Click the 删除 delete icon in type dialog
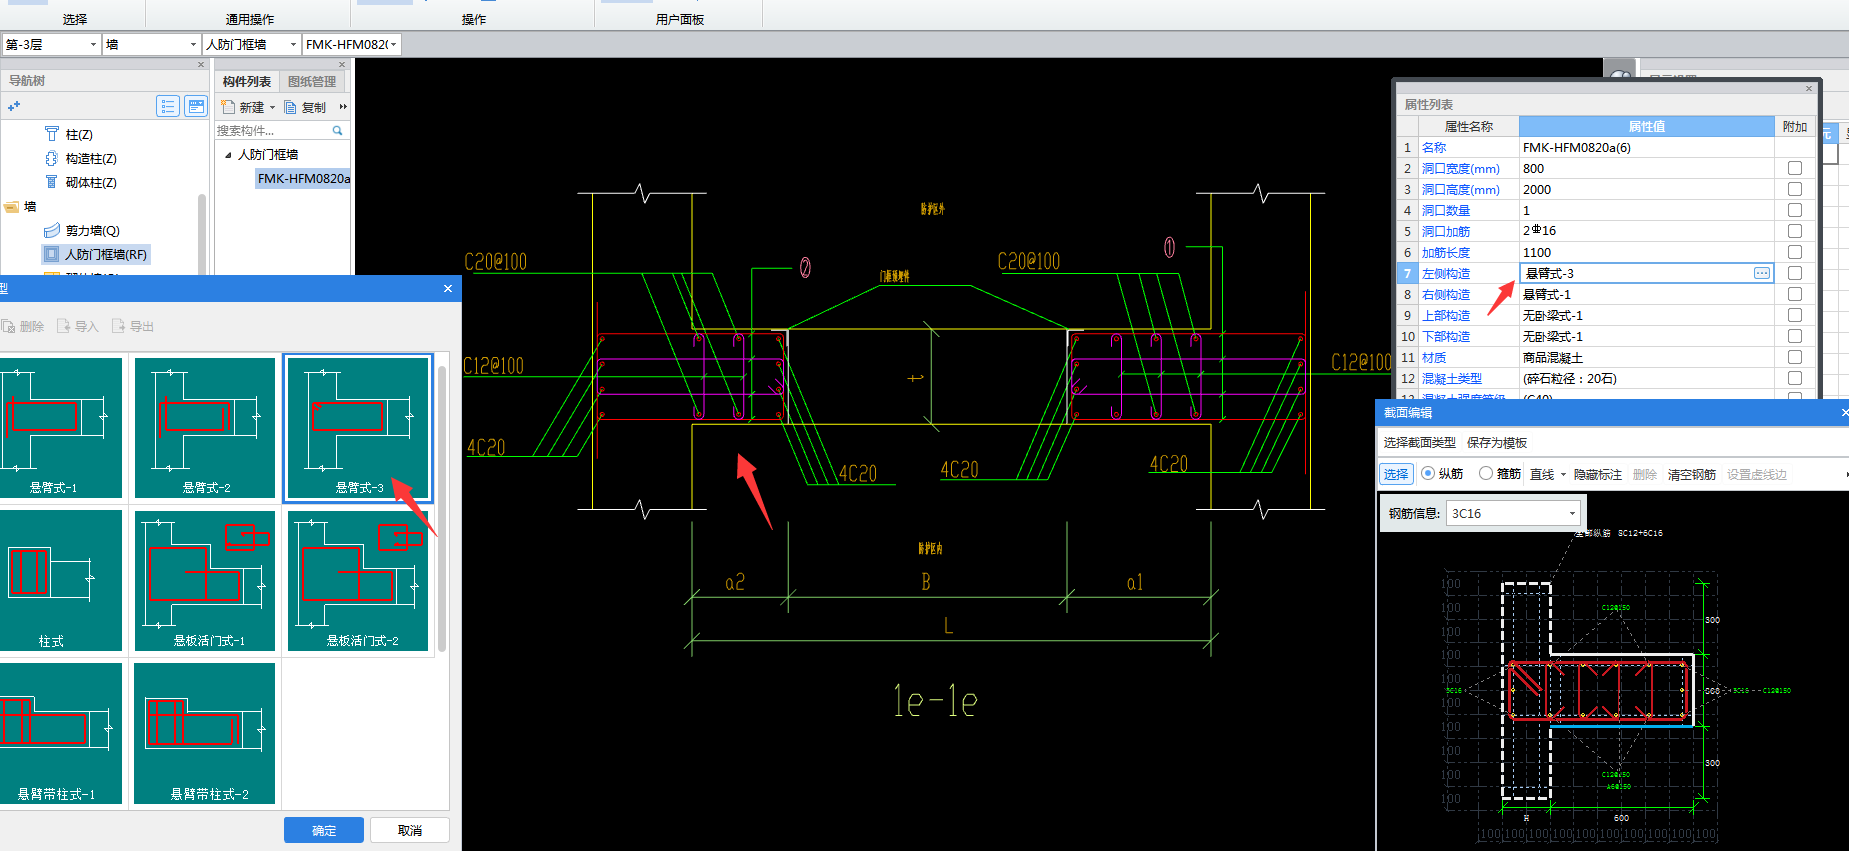 tap(8, 326)
